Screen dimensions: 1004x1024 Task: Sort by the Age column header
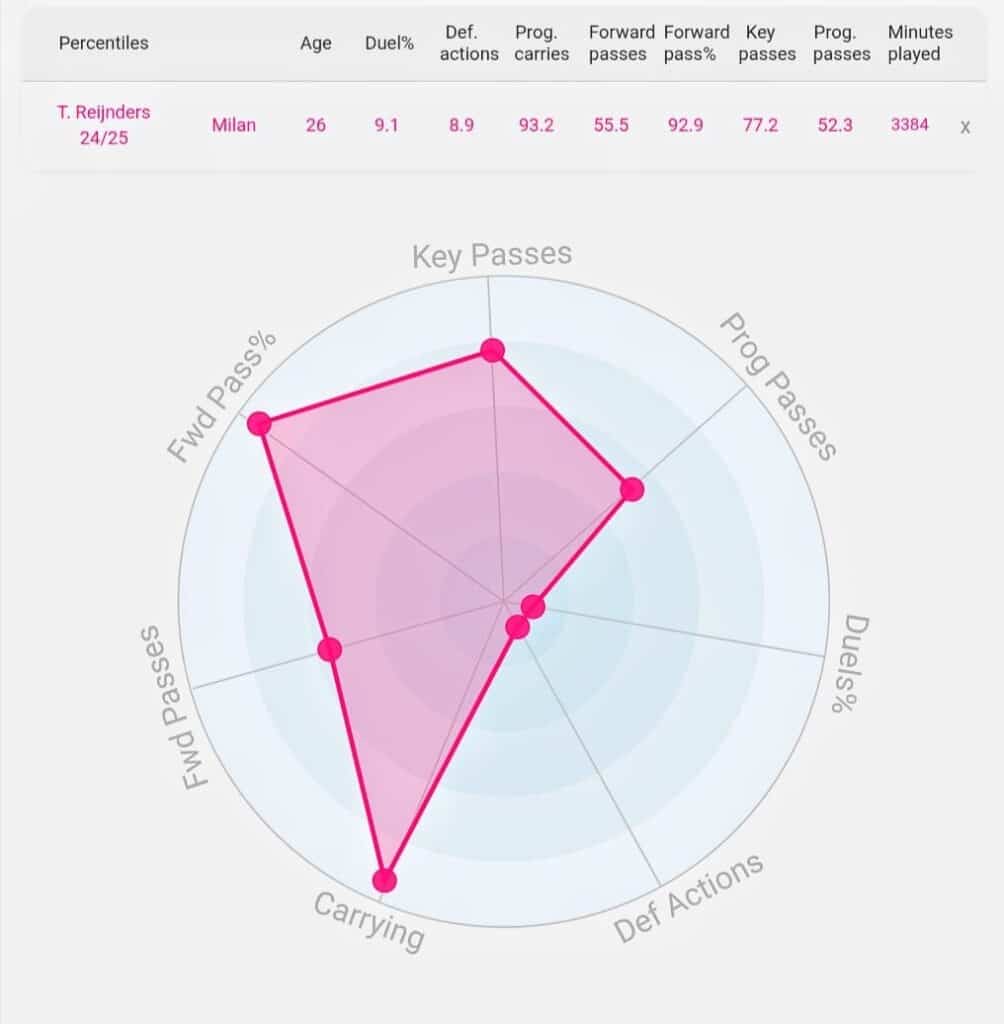(316, 43)
